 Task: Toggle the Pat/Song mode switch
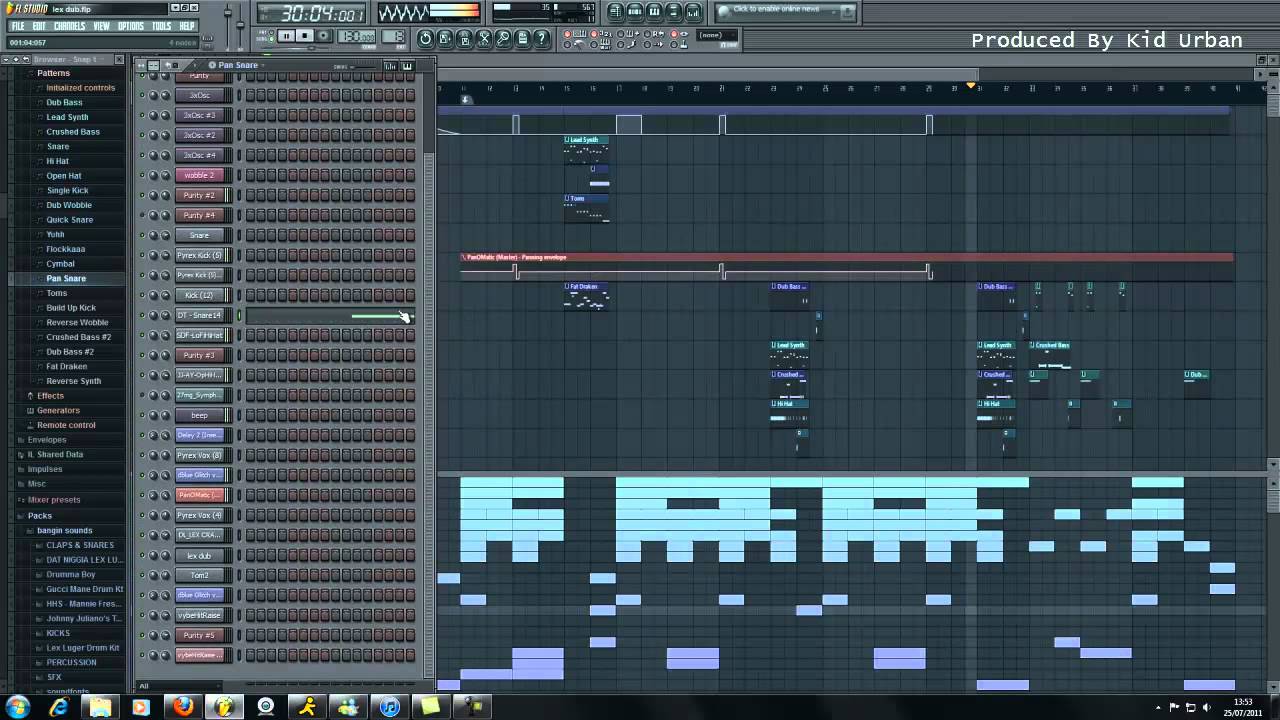point(271,36)
